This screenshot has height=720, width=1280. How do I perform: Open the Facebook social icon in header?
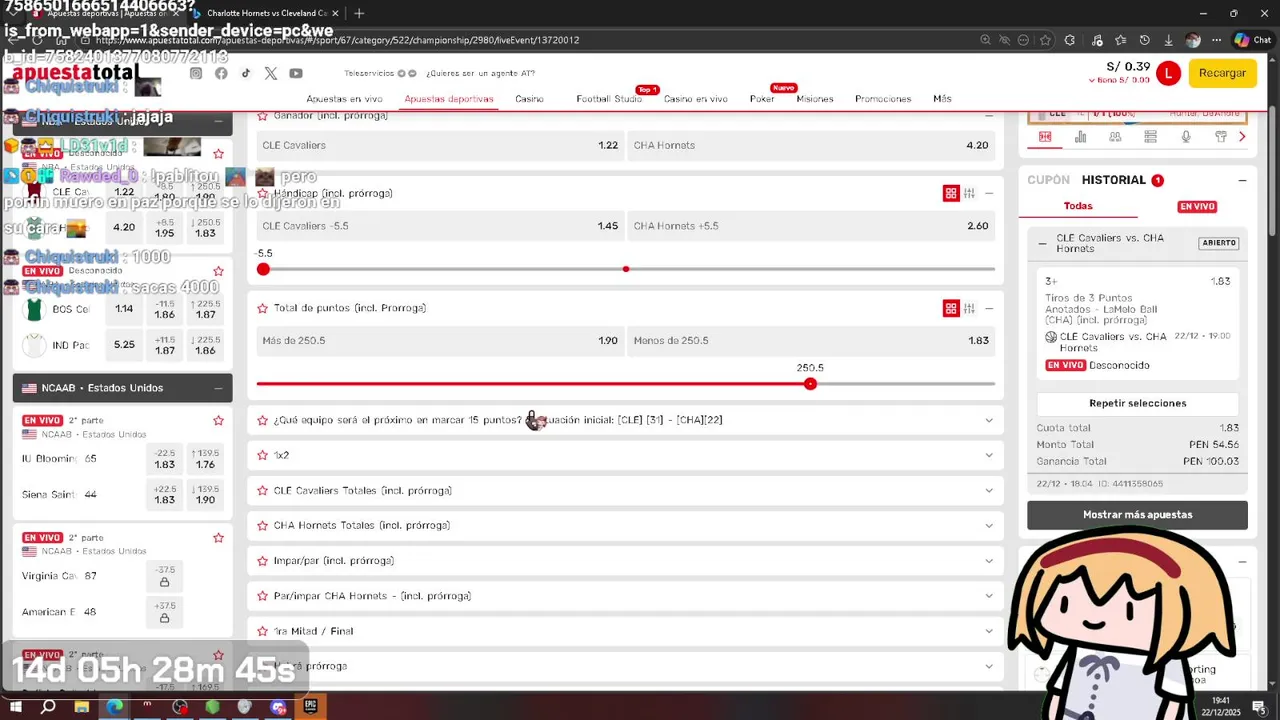coord(221,73)
